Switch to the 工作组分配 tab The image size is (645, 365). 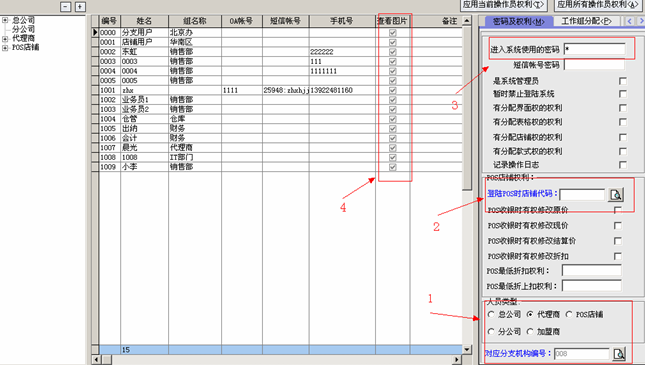[x=587, y=21]
